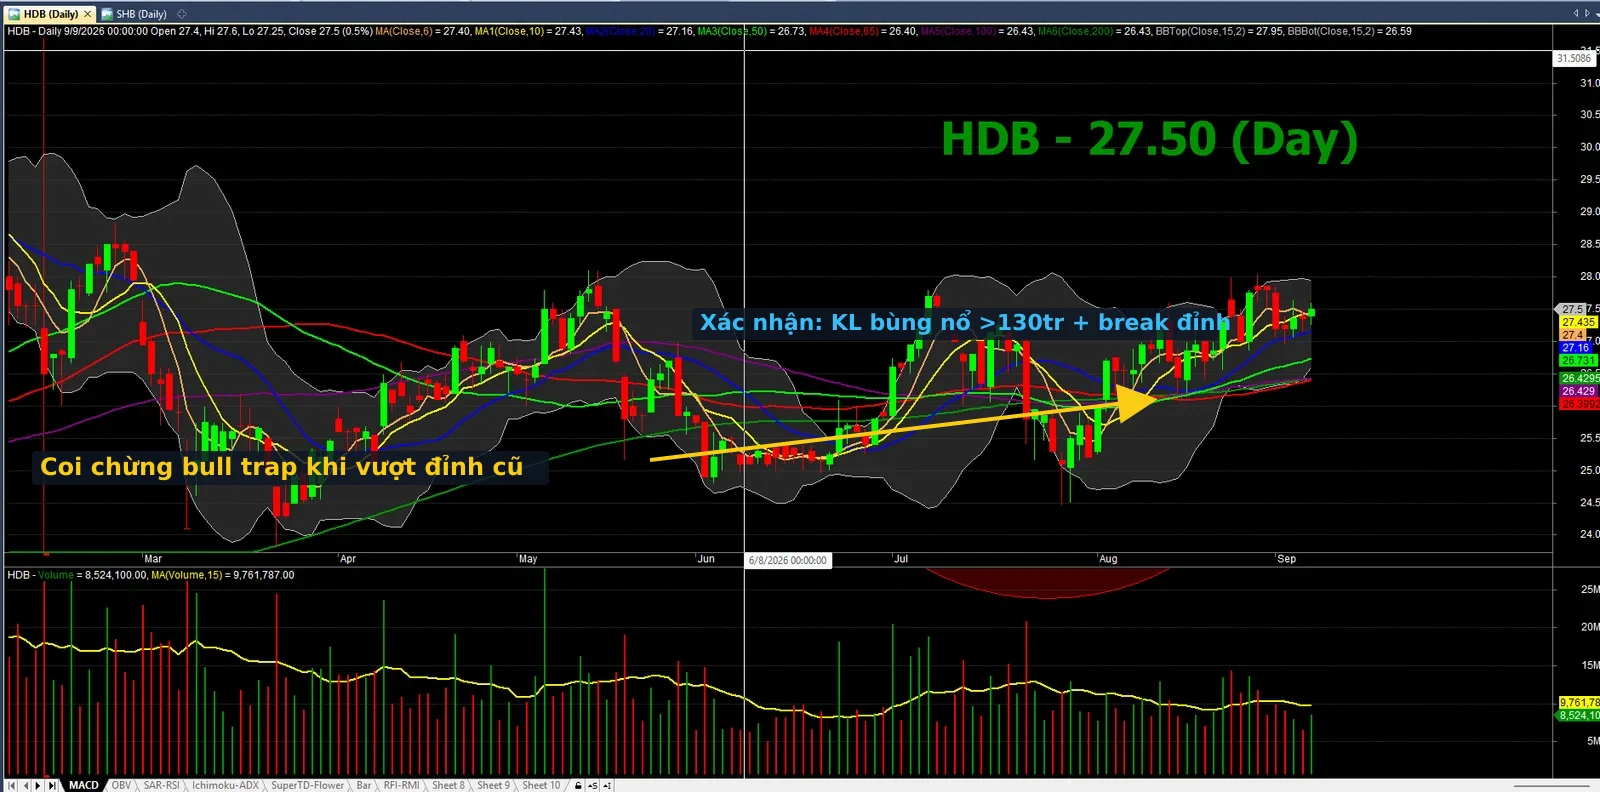Click the BBTop(Close,15,2) = 27.95 legend

(1219, 31)
